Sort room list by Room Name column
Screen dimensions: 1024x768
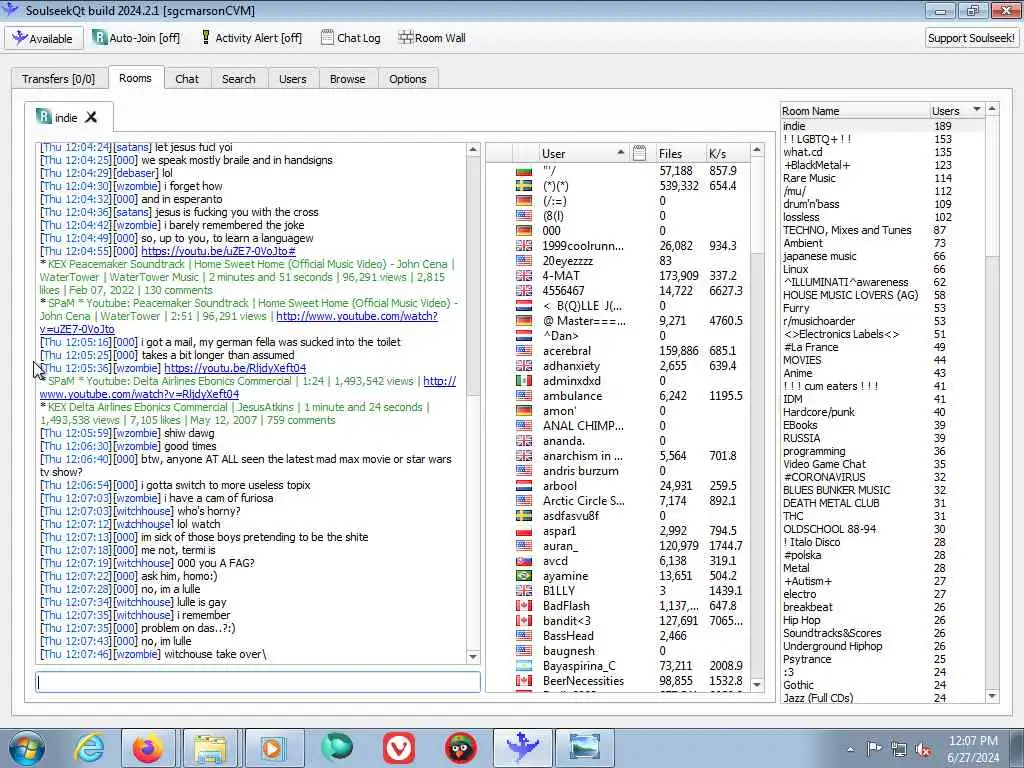(x=855, y=110)
